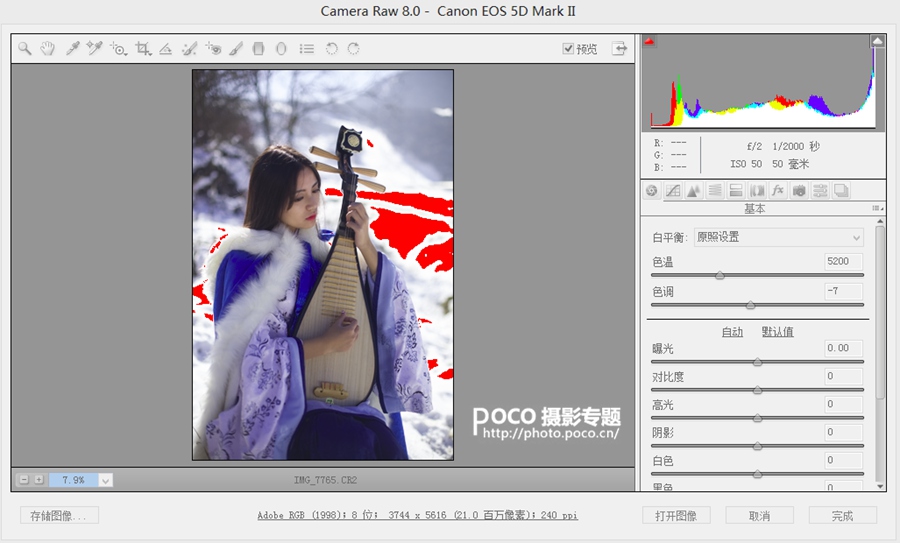Click the IMG_7765.CR2 filename text
This screenshot has width=900, height=543.
tap(325, 480)
